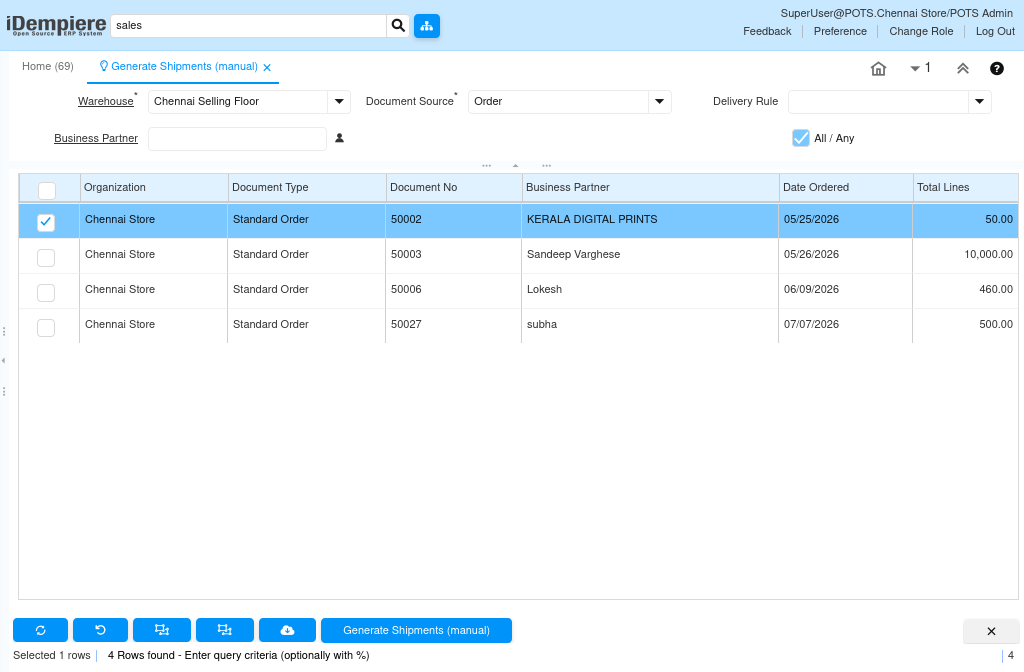Sort by the Organization column header

point(154,187)
